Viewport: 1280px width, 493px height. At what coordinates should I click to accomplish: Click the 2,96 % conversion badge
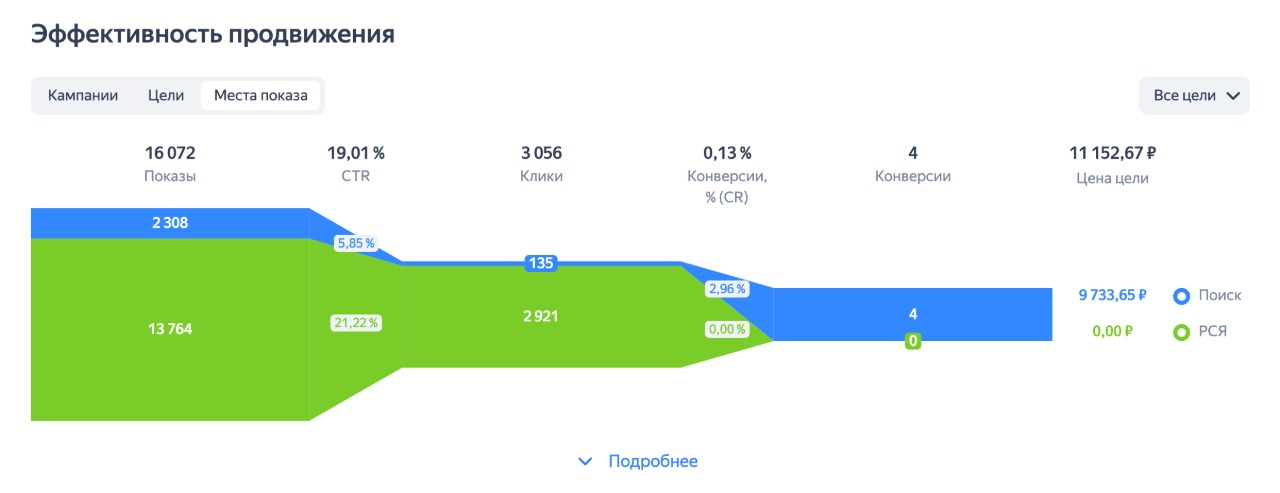(x=726, y=289)
